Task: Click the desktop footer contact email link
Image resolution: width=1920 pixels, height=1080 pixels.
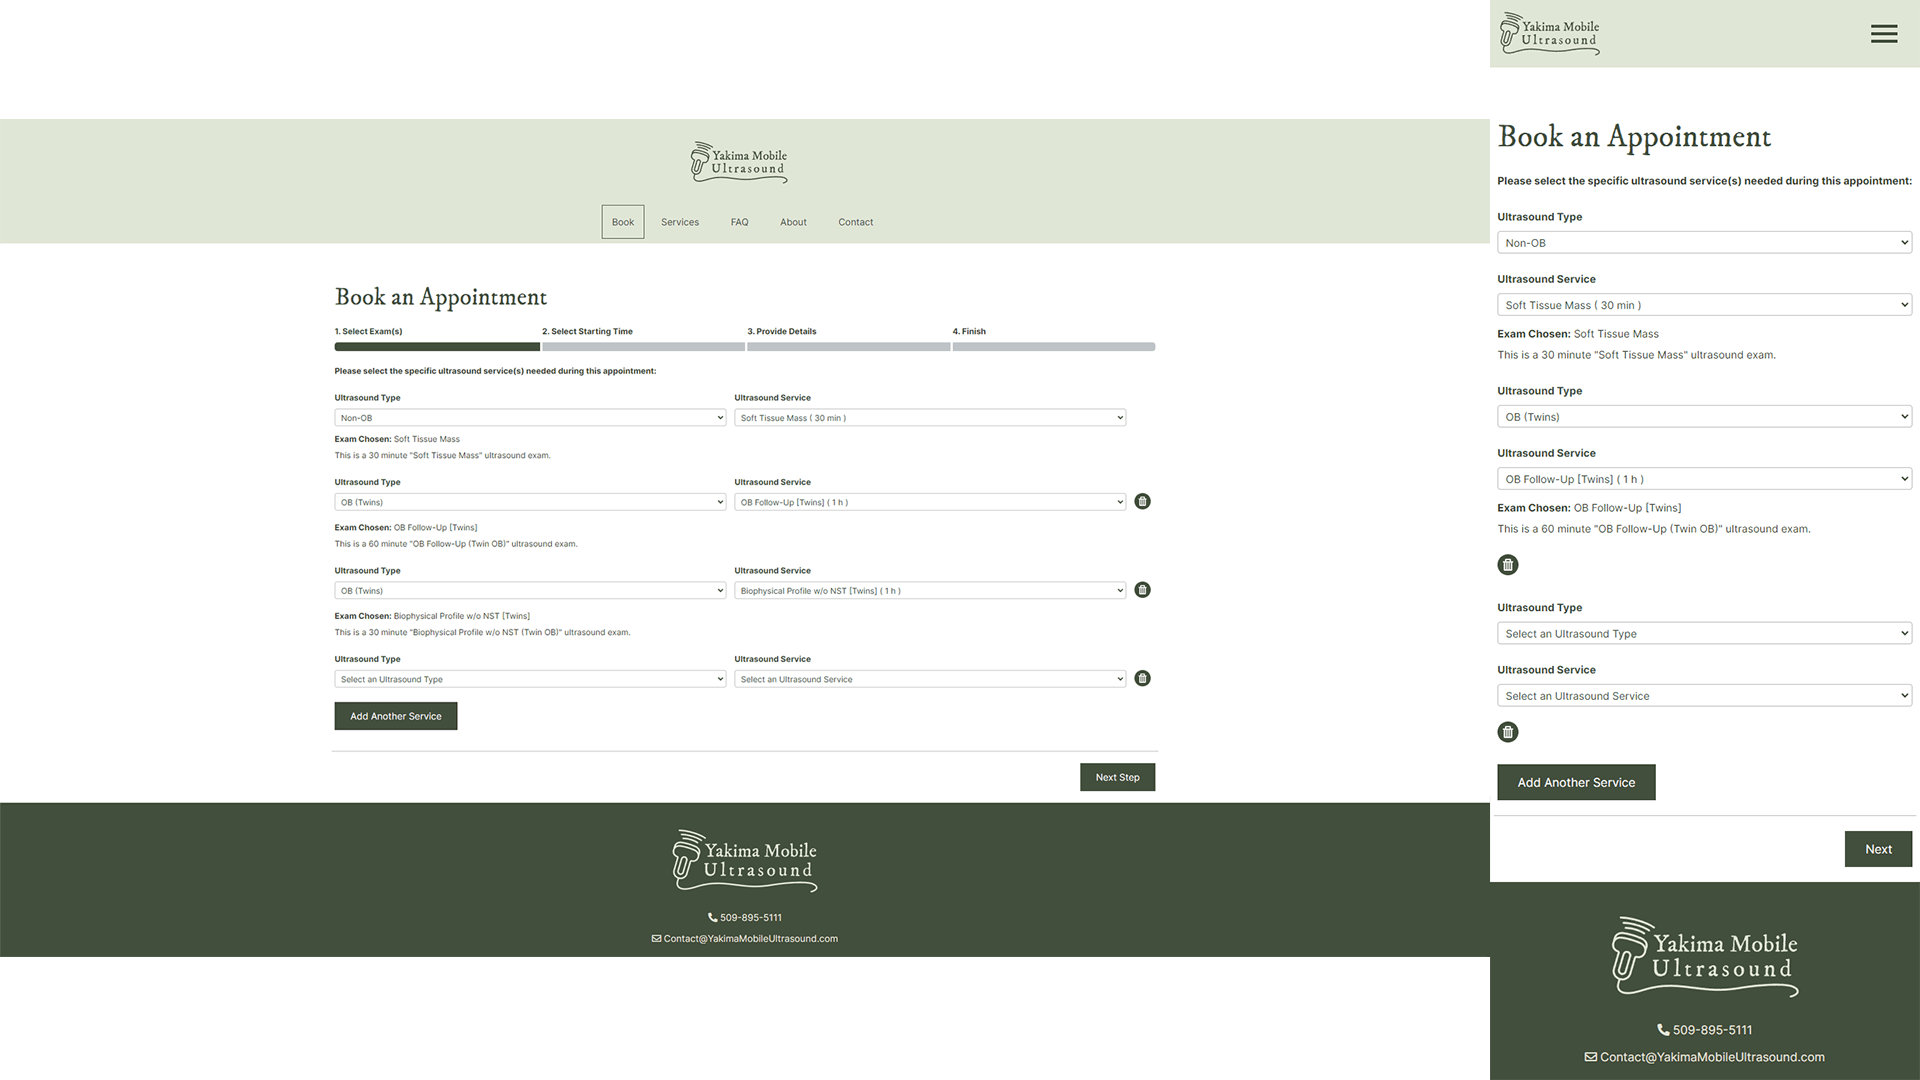Action: coord(750,939)
